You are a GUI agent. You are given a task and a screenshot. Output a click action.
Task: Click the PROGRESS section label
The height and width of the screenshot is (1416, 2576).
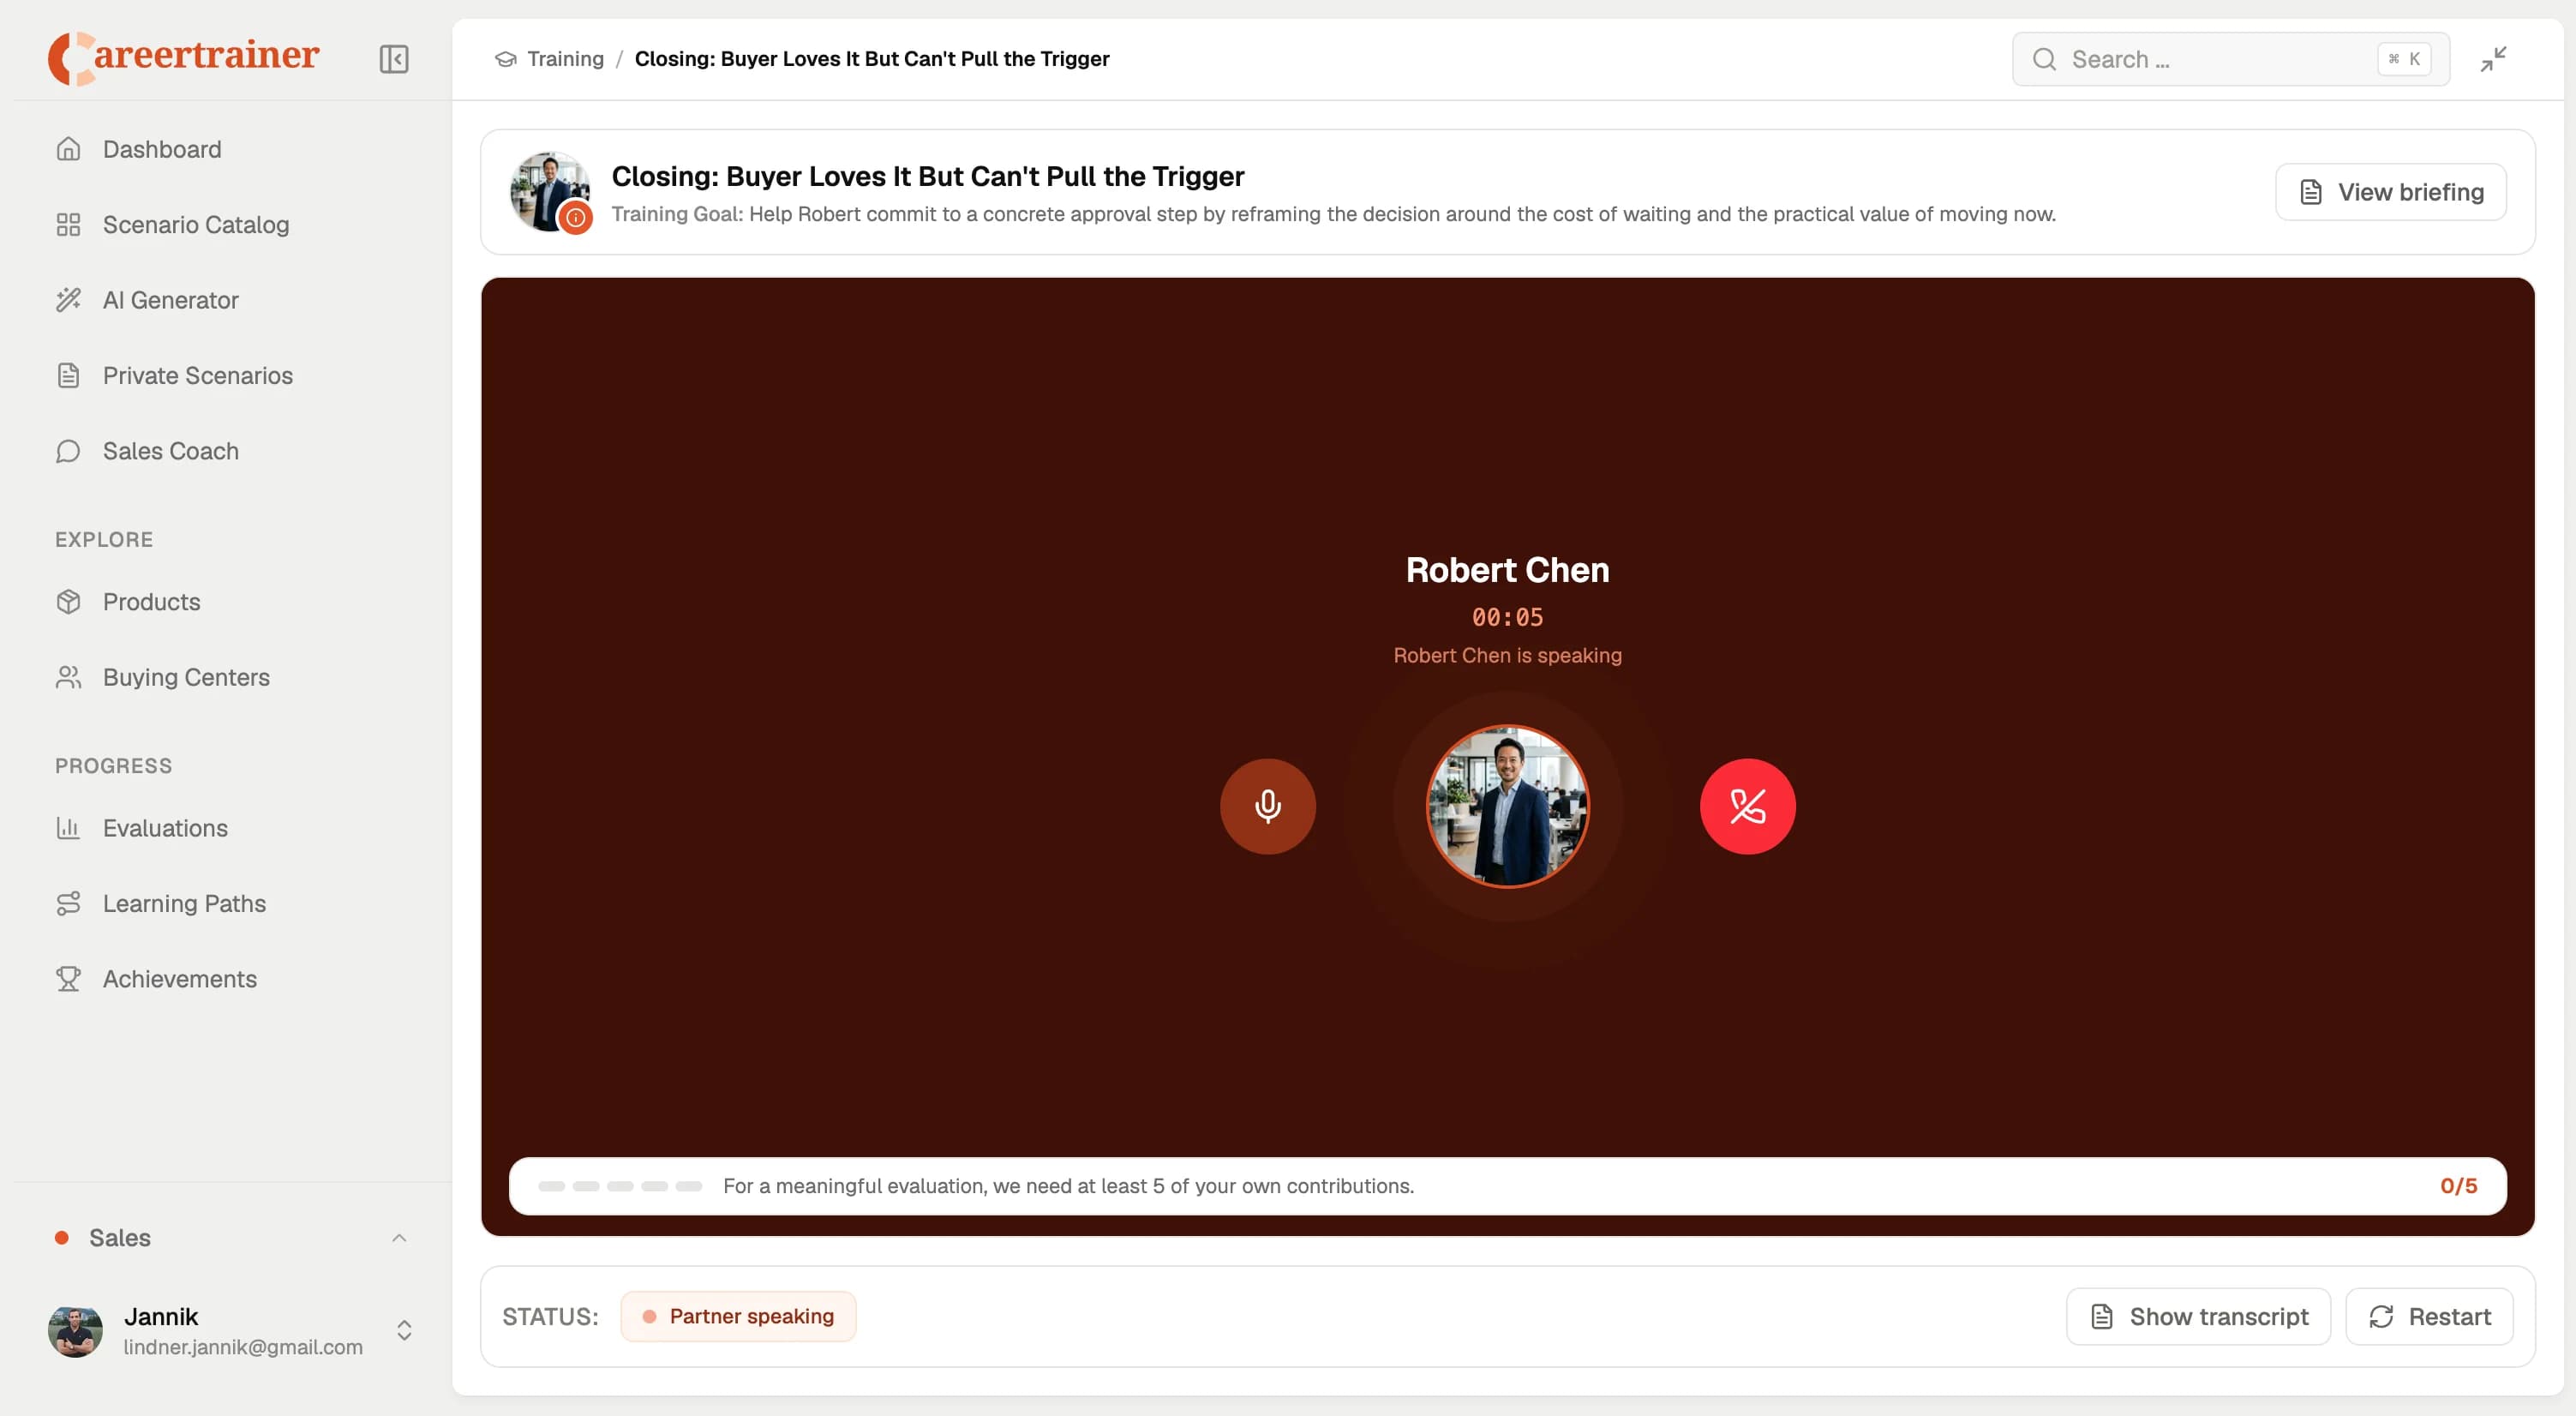113,765
